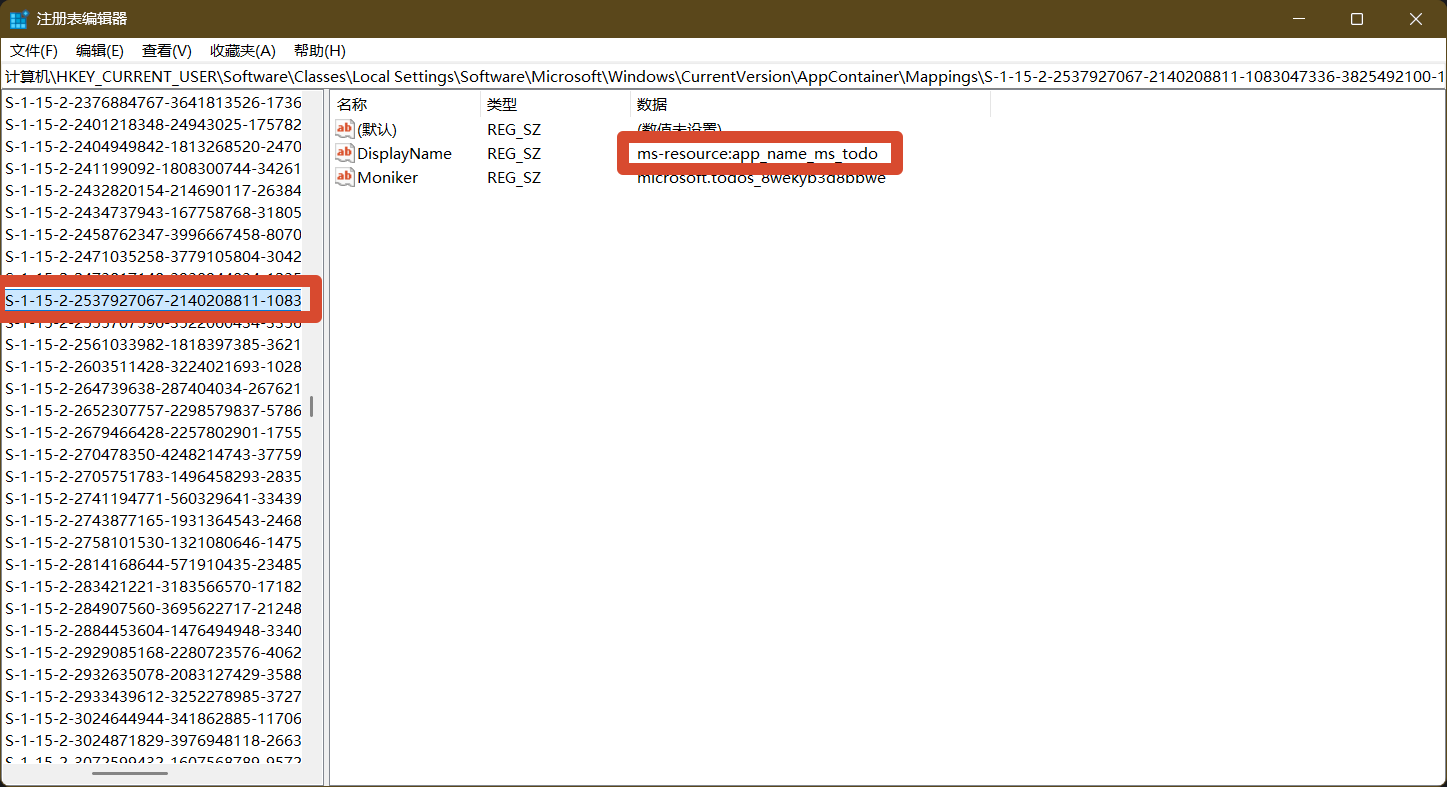Click the Registry Editor app icon in title bar
This screenshot has height=787, width=1447.
point(18,19)
